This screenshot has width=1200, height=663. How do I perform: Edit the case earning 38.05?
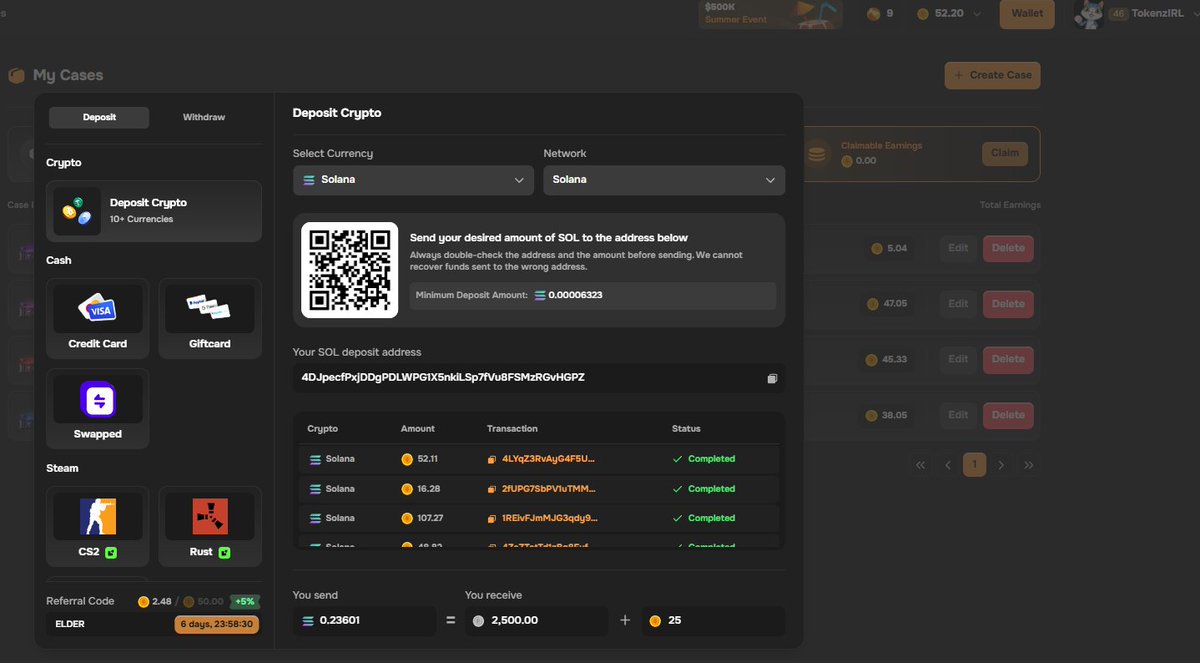pyautogui.click(x=958, y=415)
